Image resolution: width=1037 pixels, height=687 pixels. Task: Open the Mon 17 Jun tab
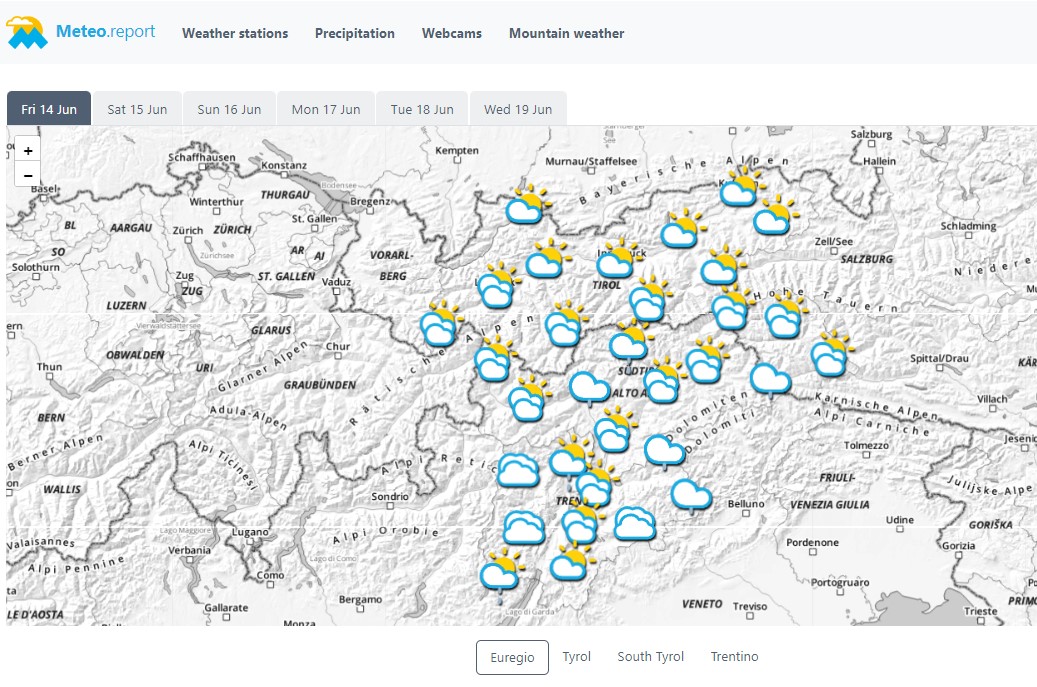pyautogui.click(x=326, y=109)
